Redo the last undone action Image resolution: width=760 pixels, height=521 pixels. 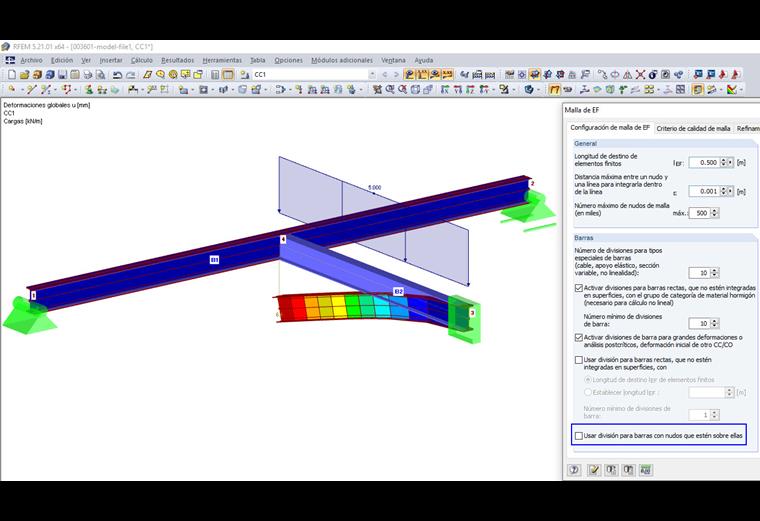130,75
